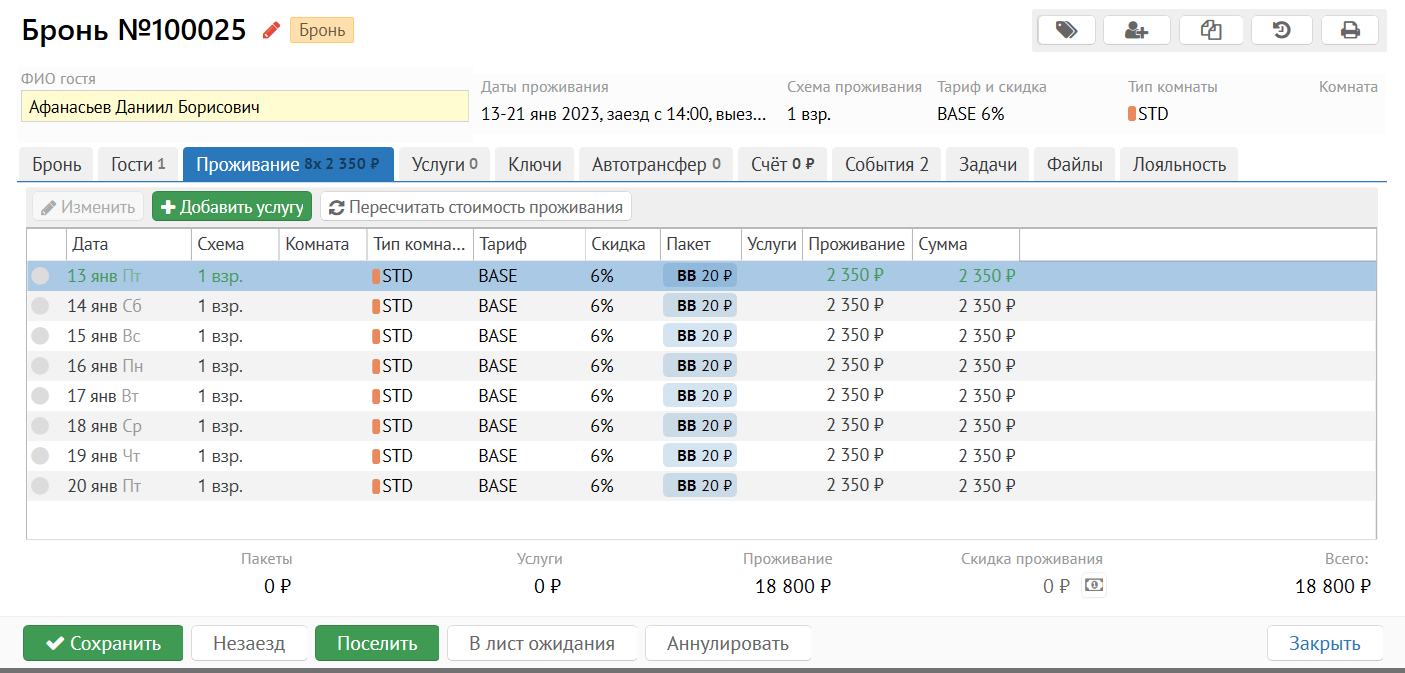Click the add guest icon button
This screenshot has height=673, width=1405.
pyautogui.click(x=1136, y=31)
